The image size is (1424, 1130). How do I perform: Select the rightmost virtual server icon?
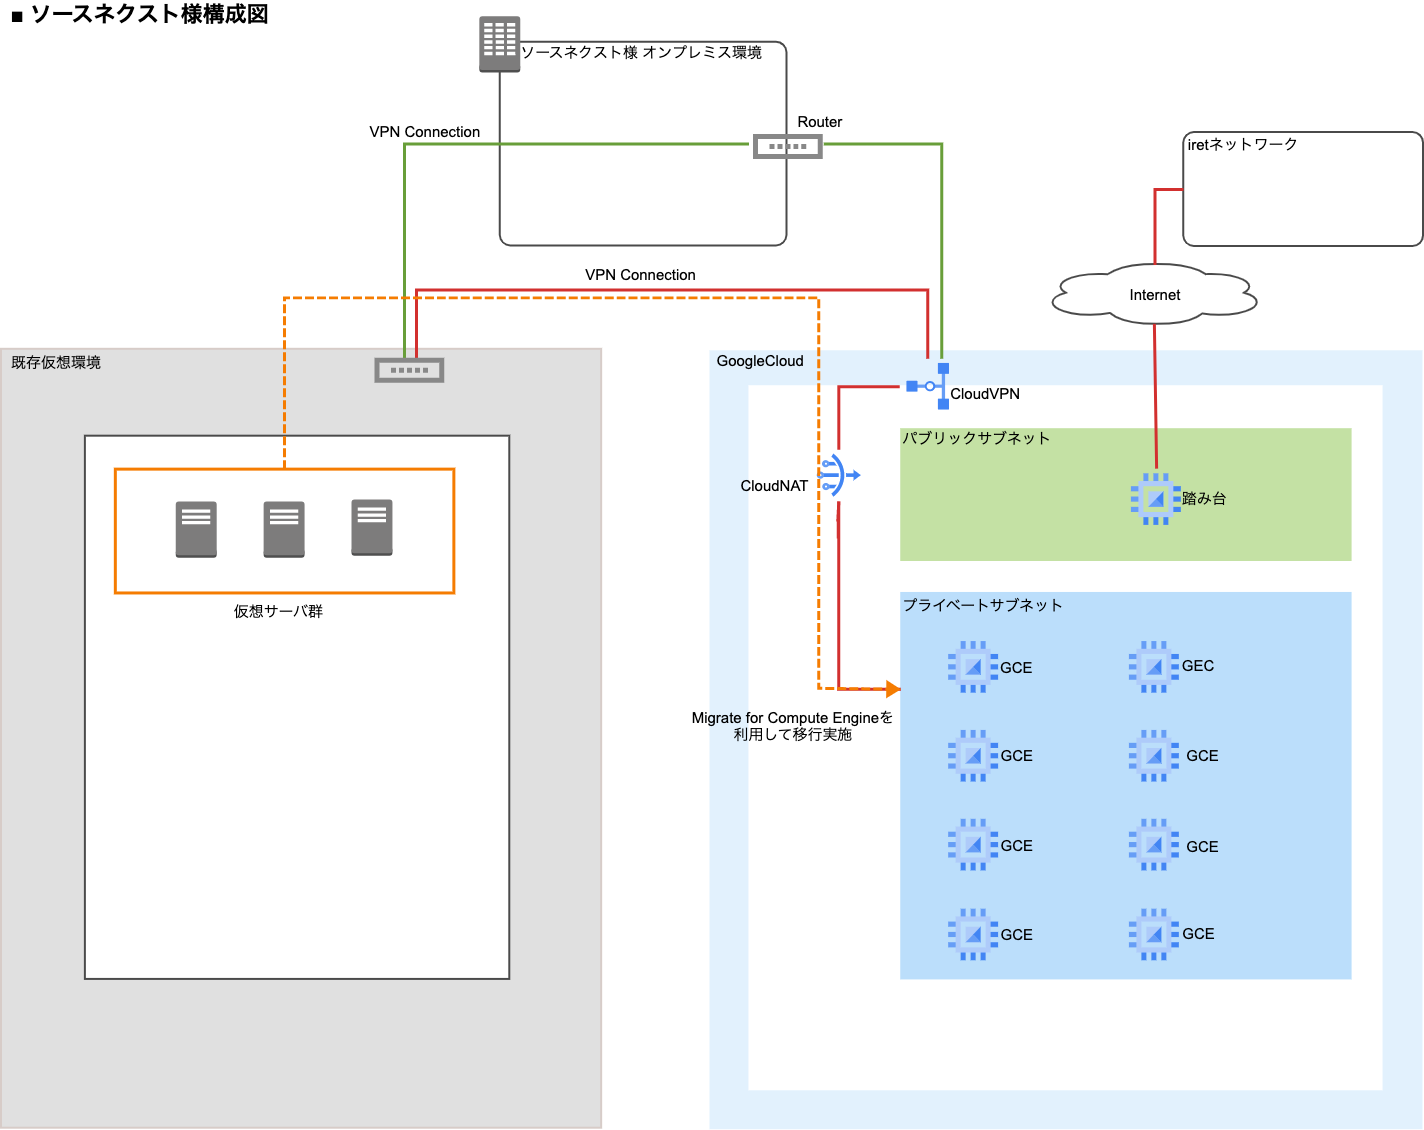(372, 527)
